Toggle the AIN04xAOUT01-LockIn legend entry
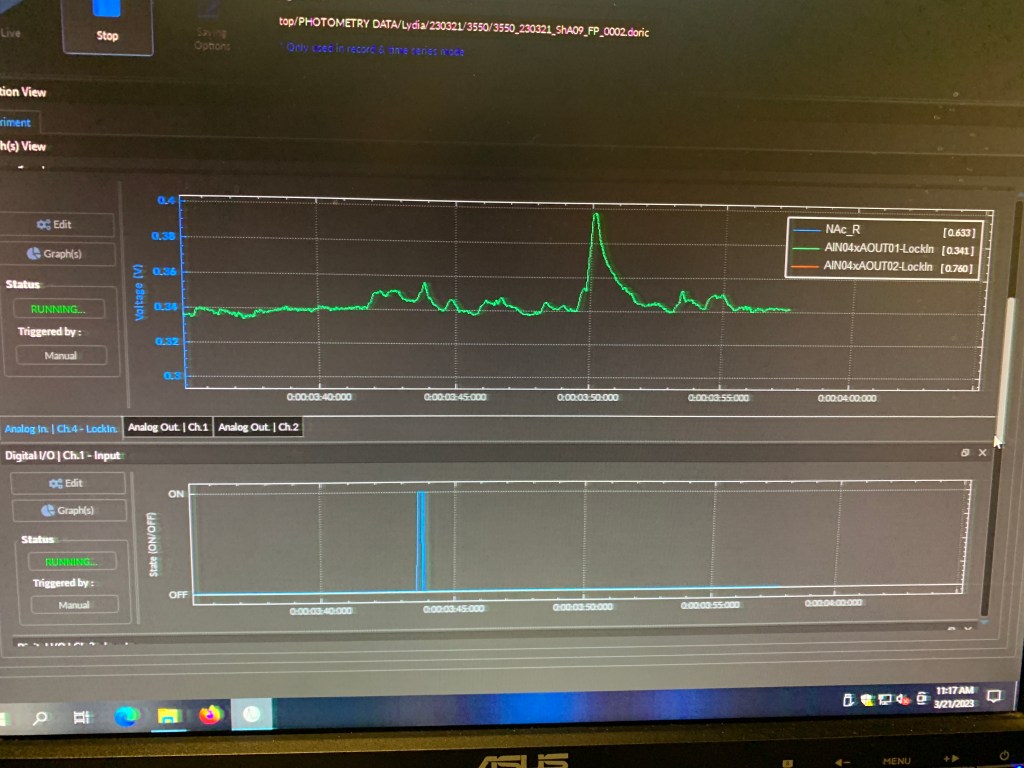Screen dimensions: 1024x768 (876, 249)
